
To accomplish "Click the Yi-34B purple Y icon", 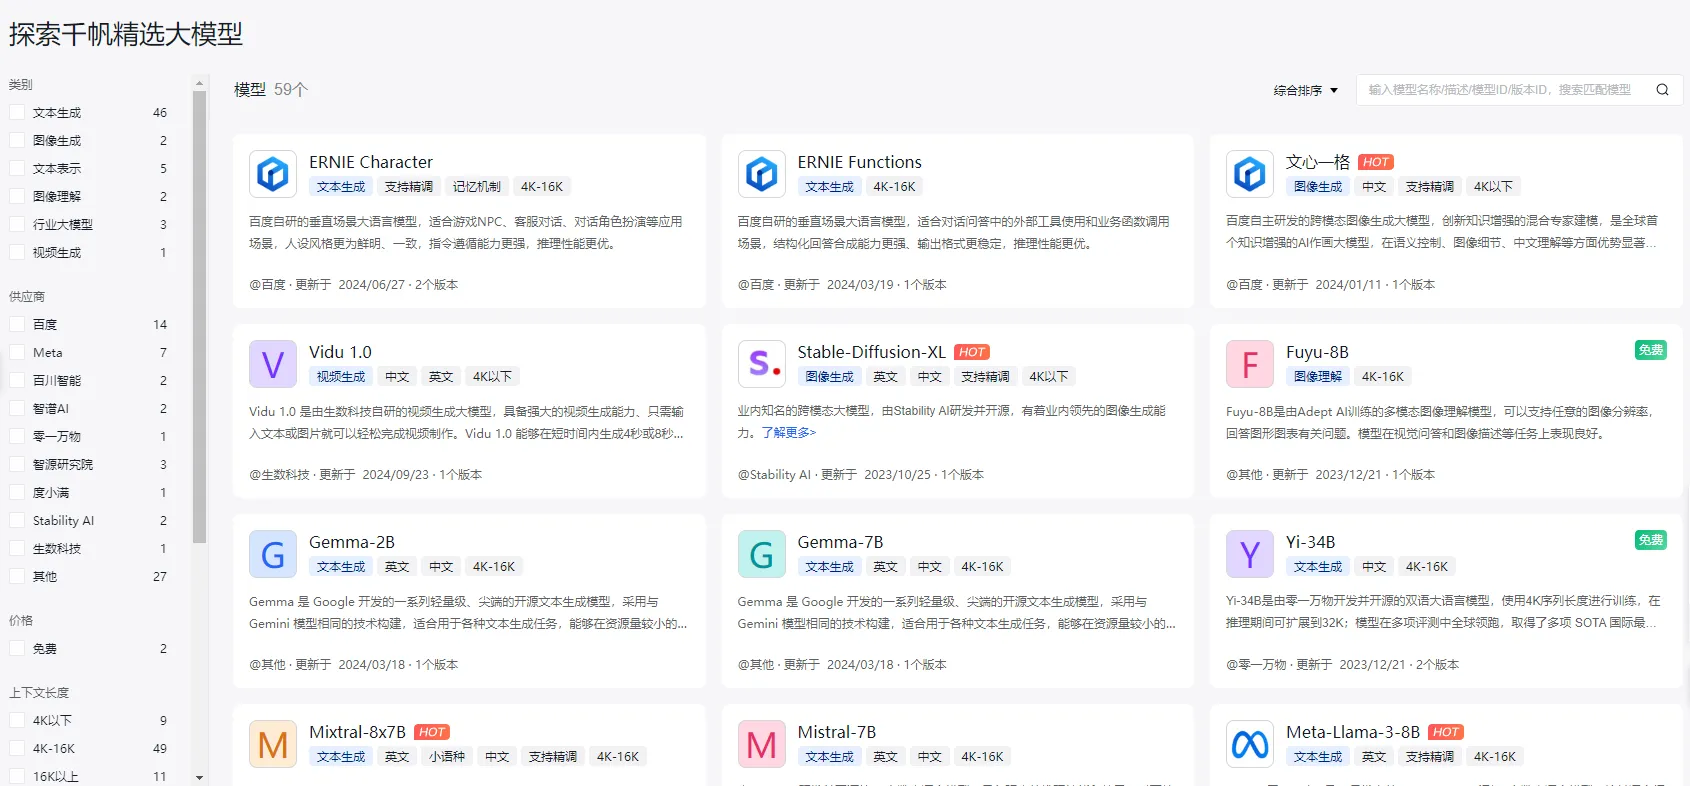I will coord(1250,554).
